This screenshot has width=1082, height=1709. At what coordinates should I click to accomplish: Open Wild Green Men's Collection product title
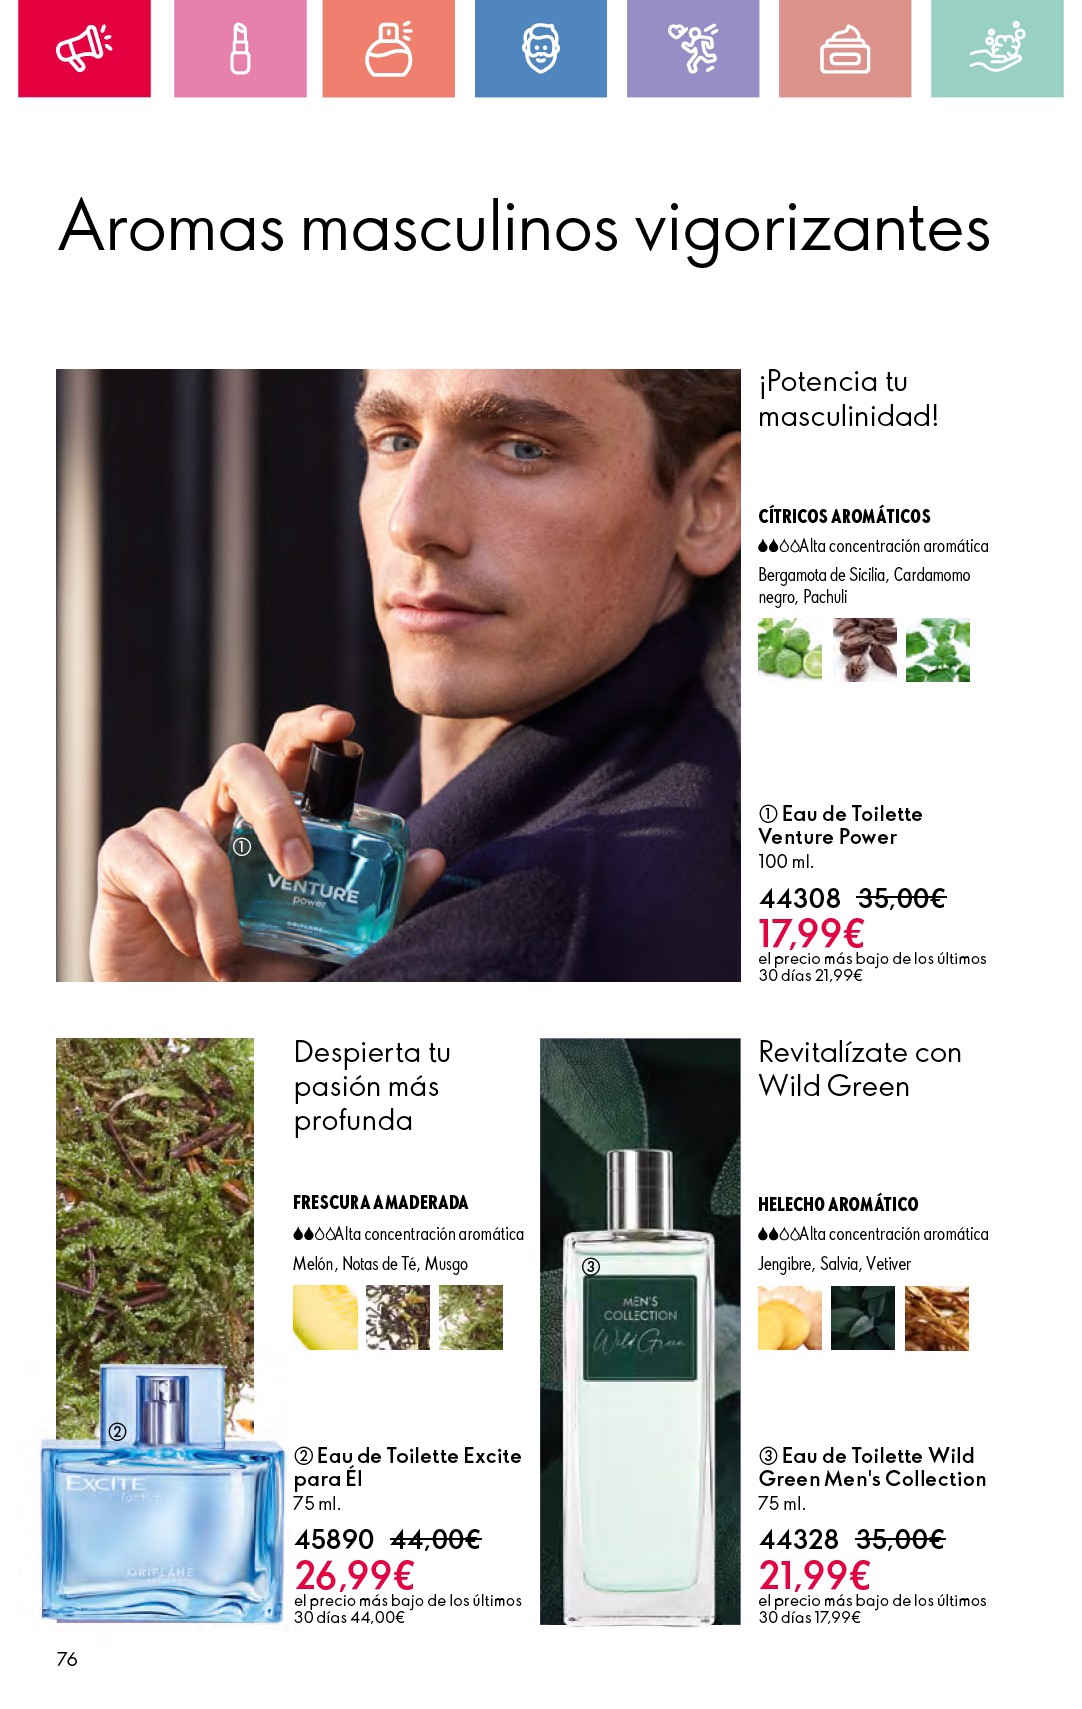pos(872,1467)
